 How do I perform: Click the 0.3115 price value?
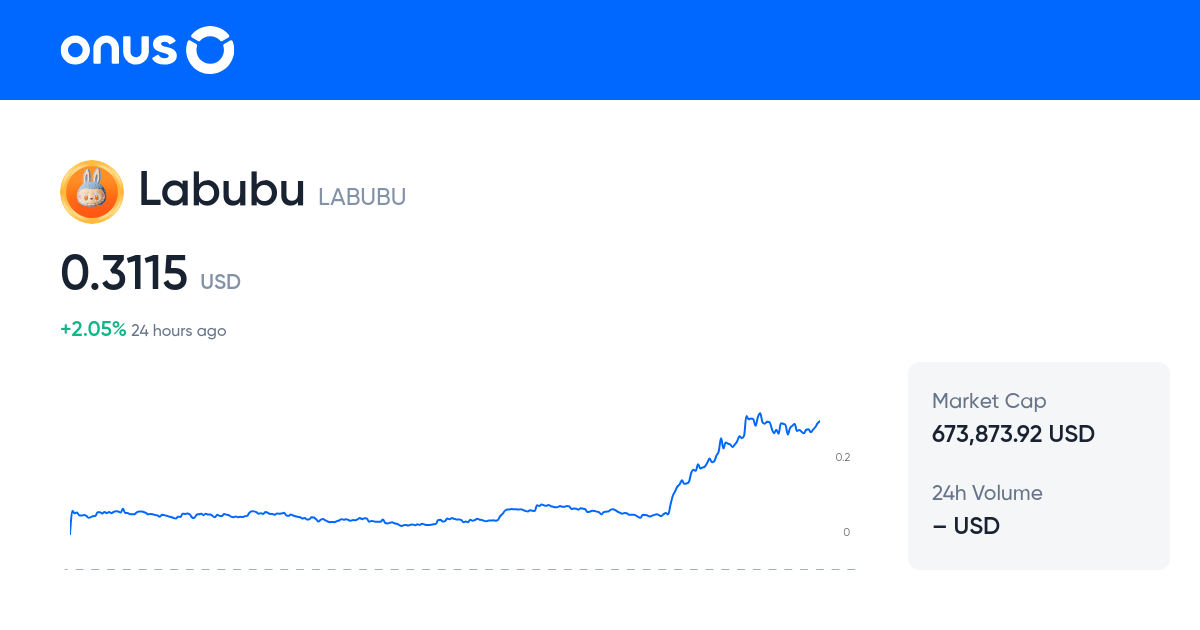[x=124, y=274]
